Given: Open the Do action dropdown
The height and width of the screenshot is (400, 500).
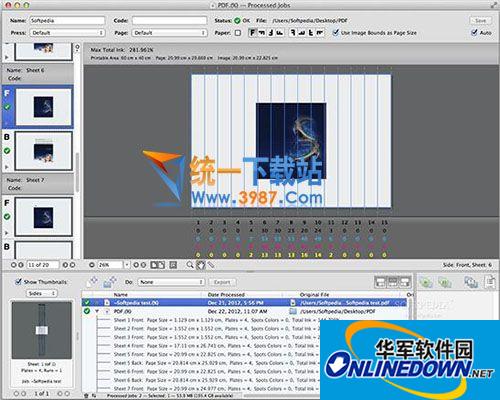Looking at the screenshot, I should [171, 282].
